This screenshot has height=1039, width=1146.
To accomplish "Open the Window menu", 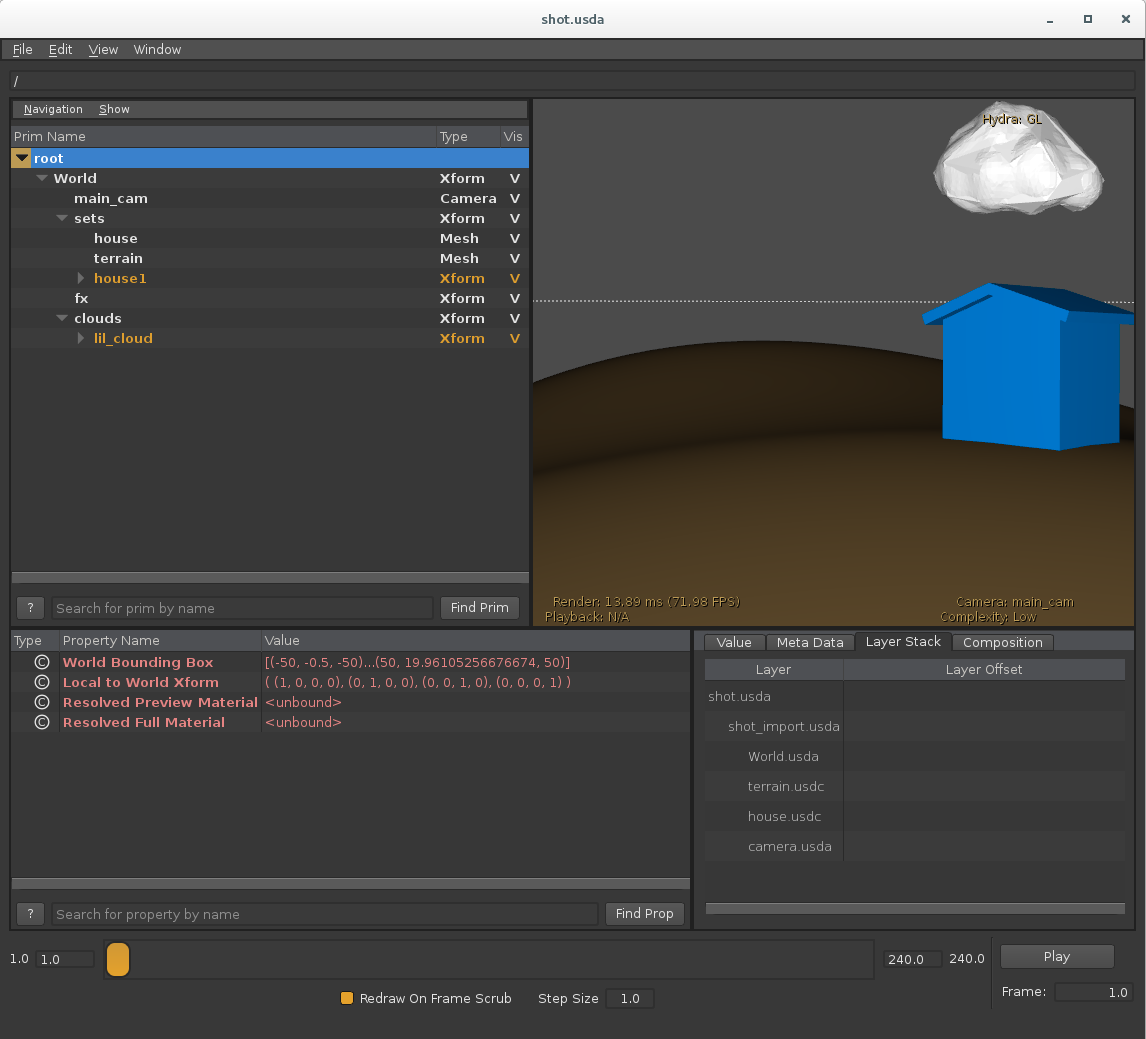I will pos(157,49).
